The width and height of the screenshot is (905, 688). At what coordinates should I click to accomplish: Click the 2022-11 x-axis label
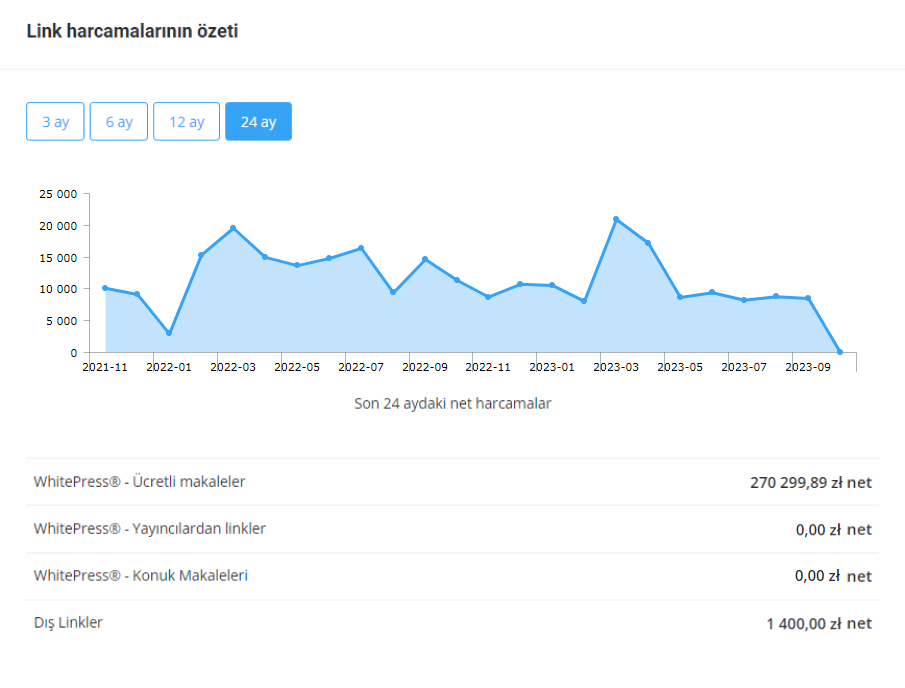[488, 367]
